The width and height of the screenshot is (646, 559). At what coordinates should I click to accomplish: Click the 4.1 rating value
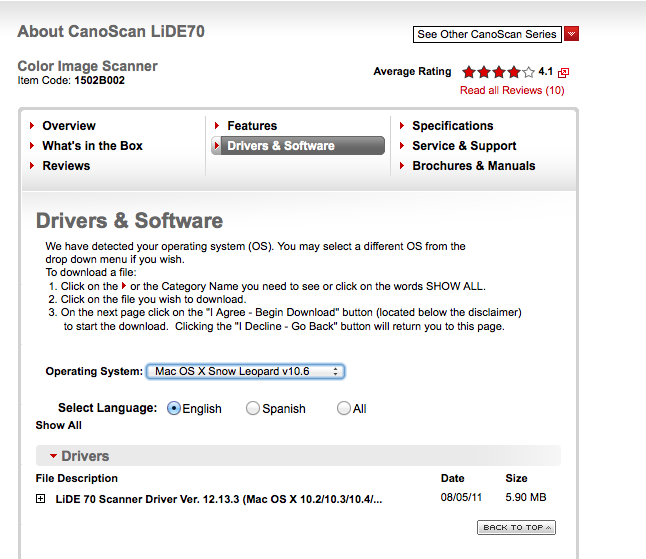tap(545, 72)
